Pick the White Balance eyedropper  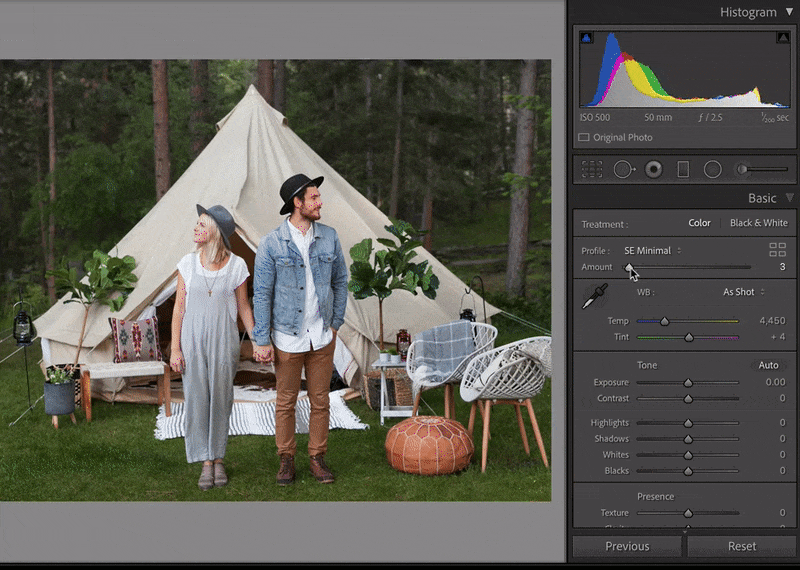(595, 296)
